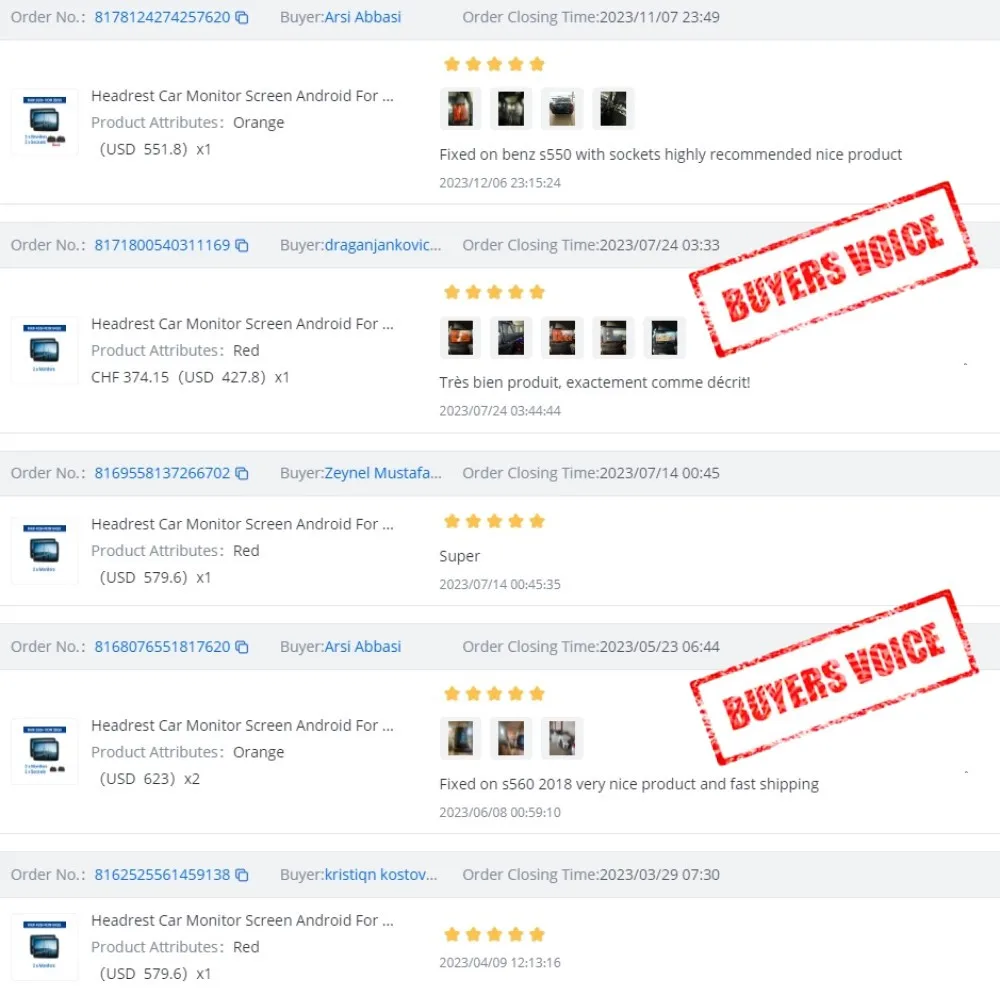Copy order number 8171800540311169

[x=242, y=246]
